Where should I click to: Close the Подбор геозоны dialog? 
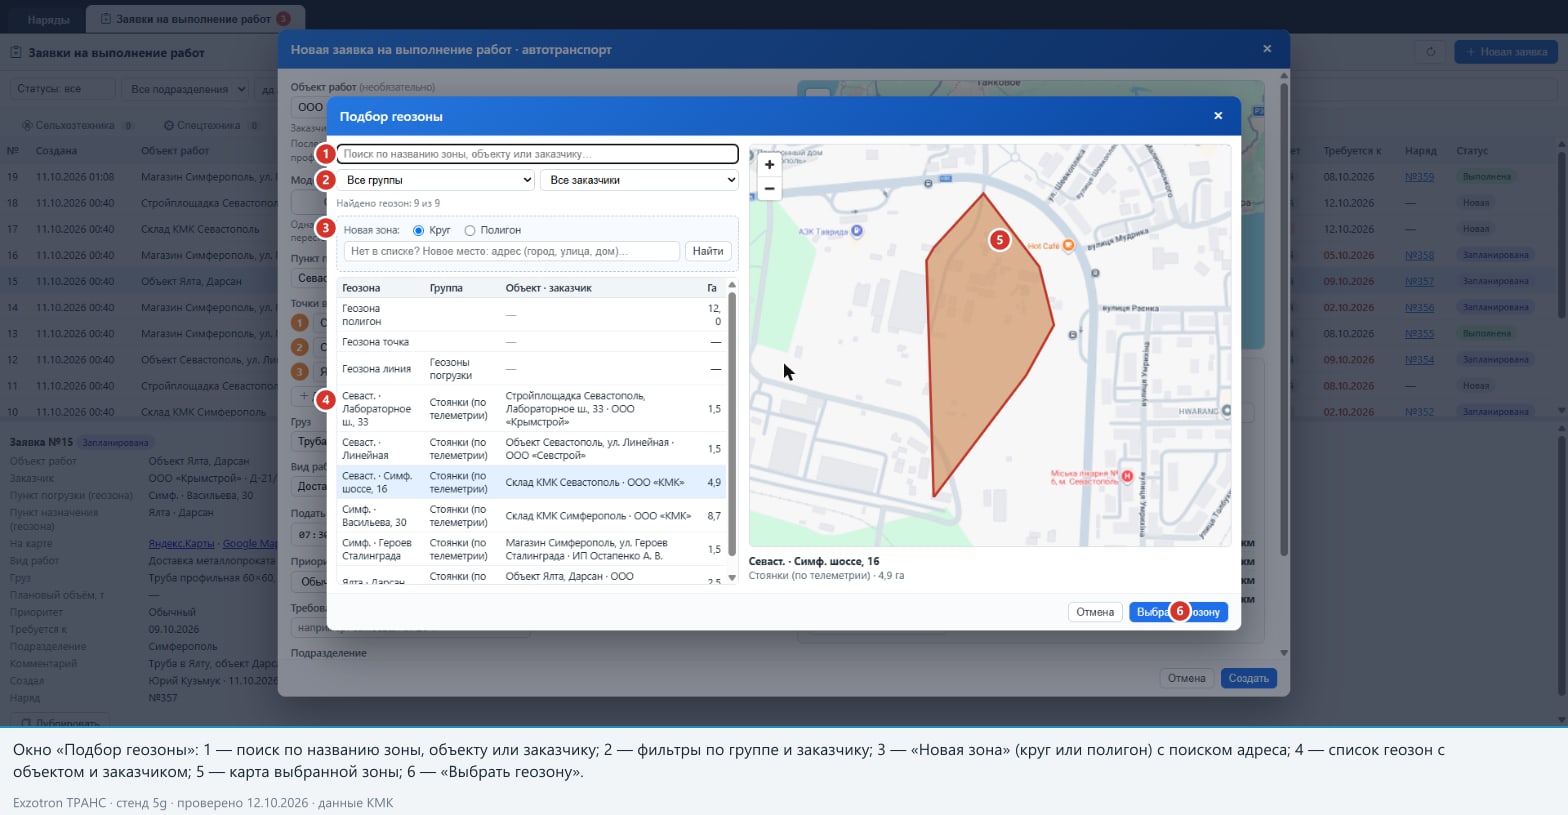[x=1218, y=116]
